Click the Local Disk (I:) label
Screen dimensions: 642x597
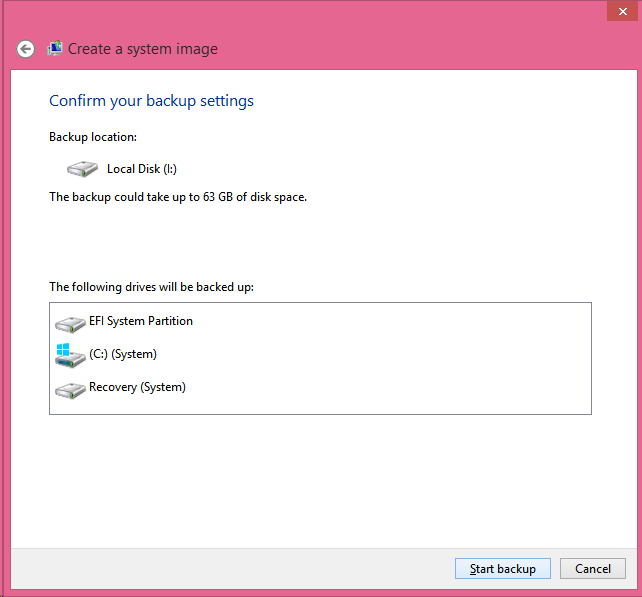point(142,169)
